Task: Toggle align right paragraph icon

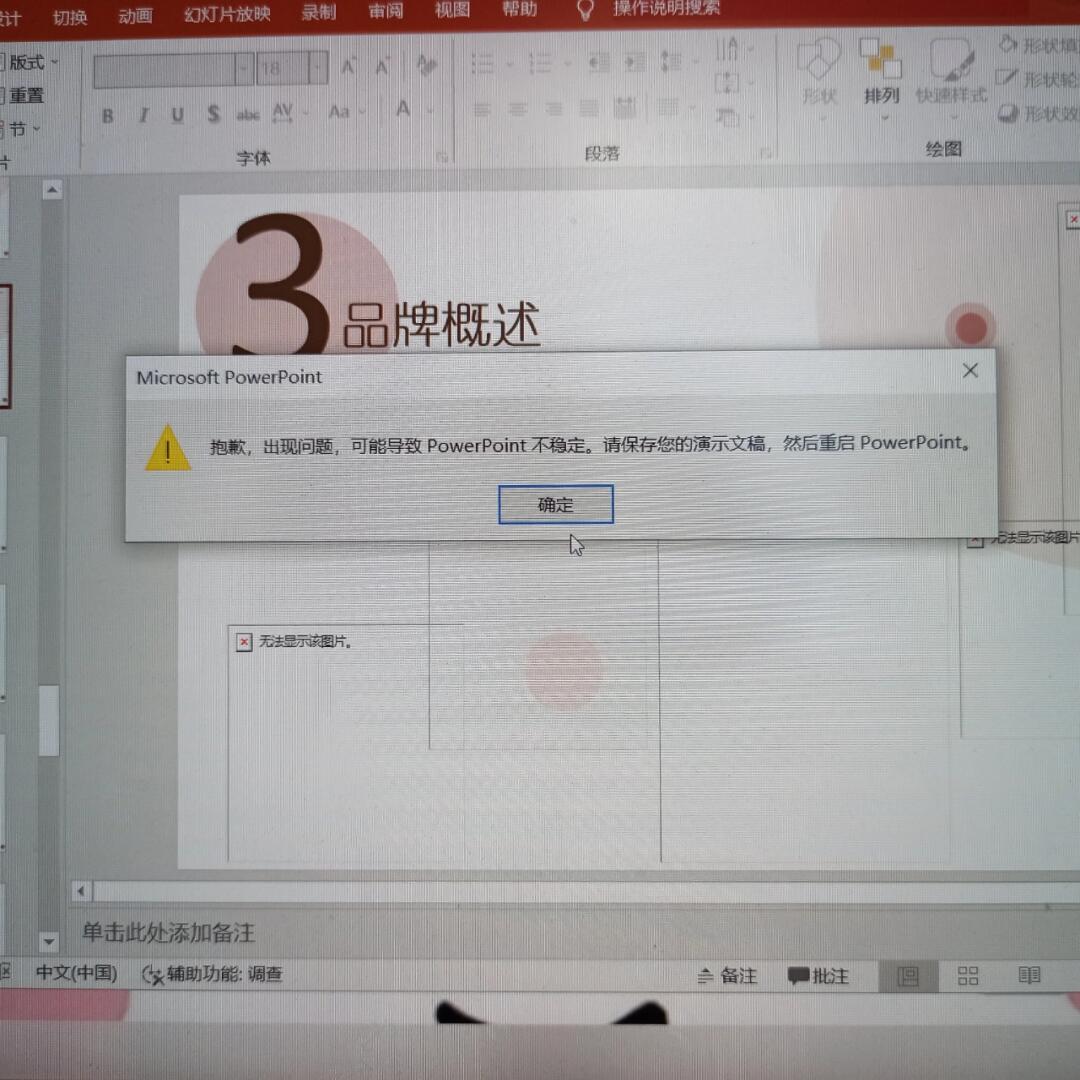Action: coord(553,108)
